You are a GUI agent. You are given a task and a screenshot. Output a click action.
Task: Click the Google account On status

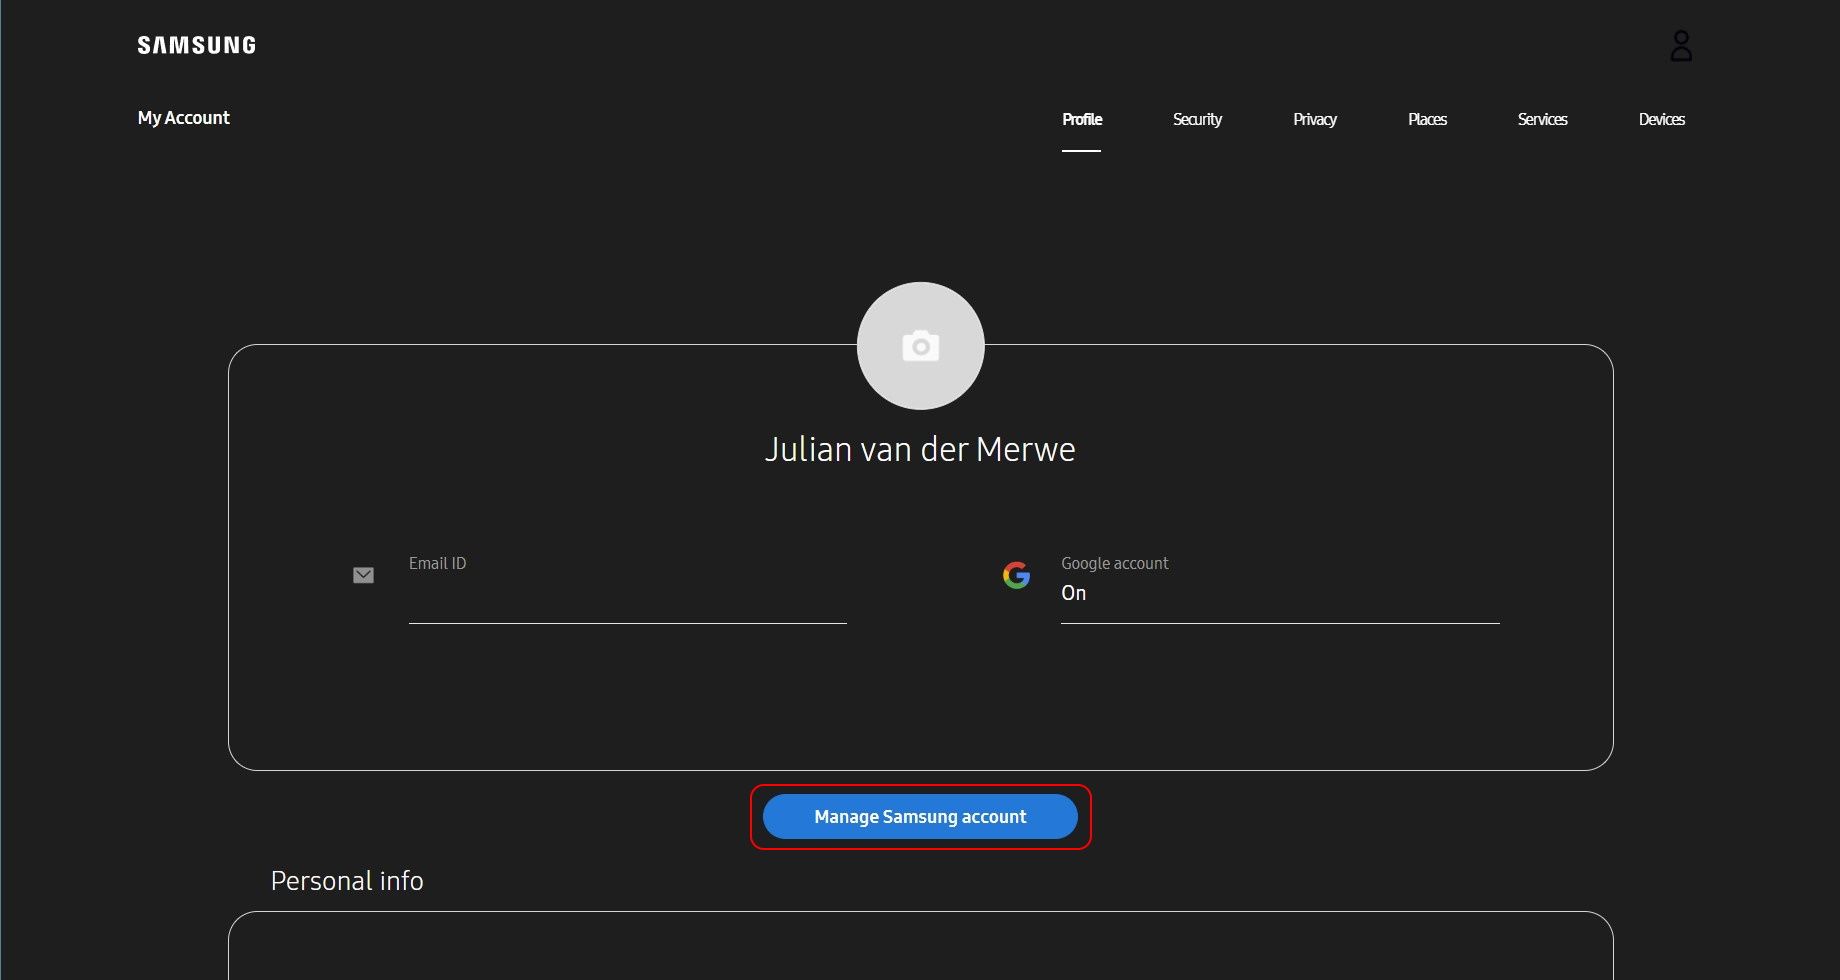[1073, 593]
